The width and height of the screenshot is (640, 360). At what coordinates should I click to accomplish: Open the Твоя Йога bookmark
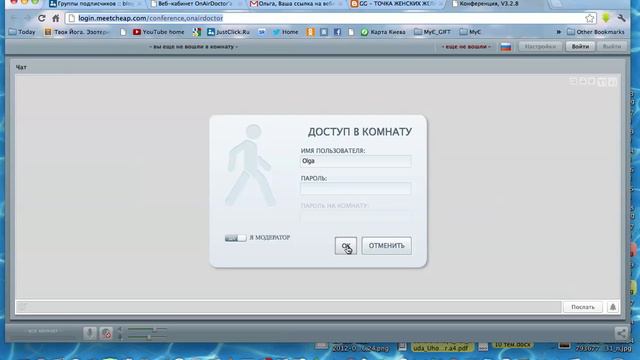click(77, 32)
